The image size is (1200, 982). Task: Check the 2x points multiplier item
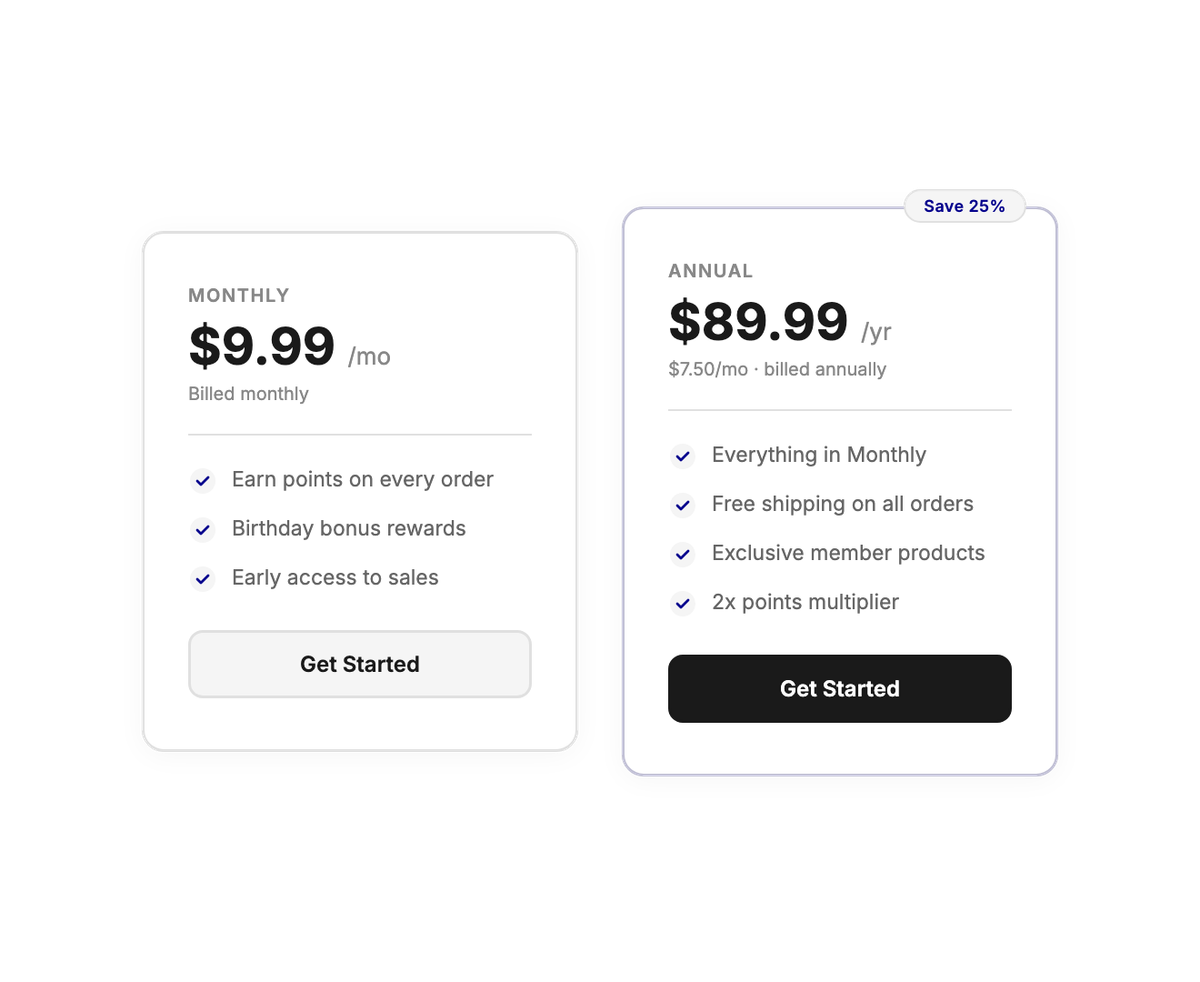point(805,602)
